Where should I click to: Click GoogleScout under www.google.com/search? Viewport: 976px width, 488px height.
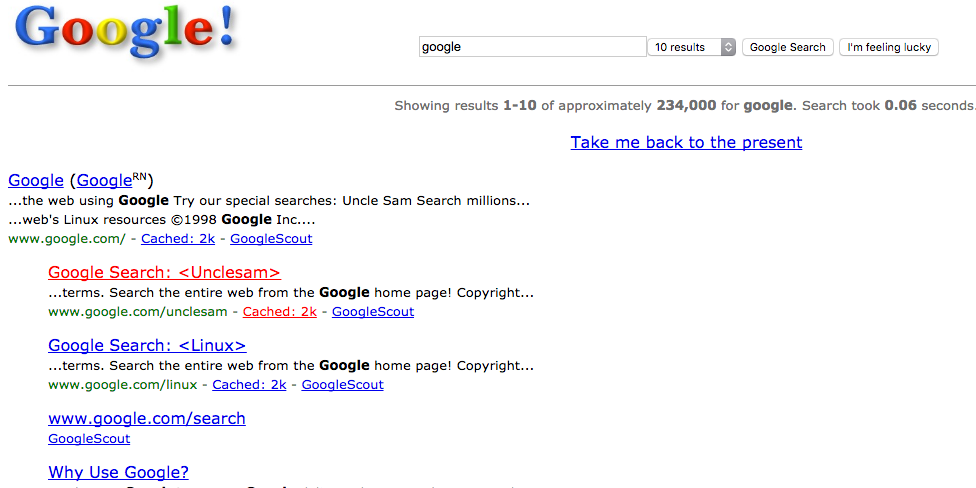[x=89, y=439]
